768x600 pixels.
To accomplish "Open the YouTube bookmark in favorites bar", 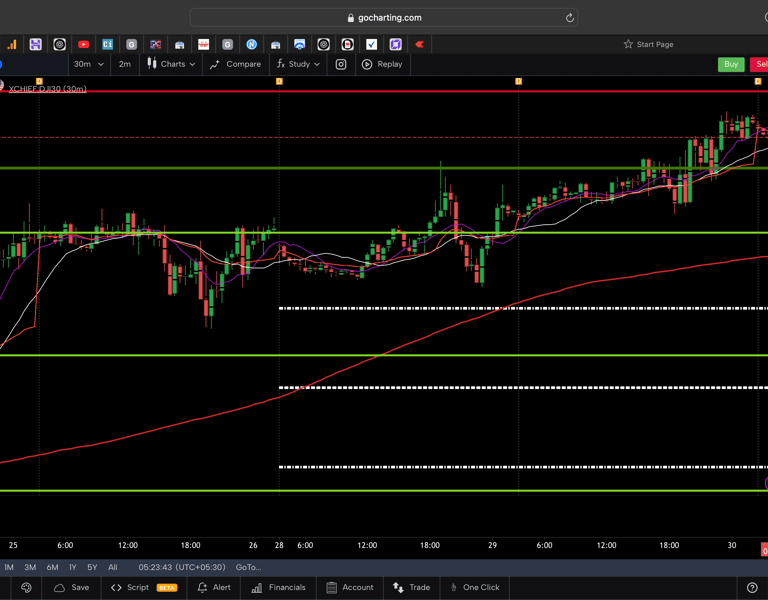I will 83,45.
